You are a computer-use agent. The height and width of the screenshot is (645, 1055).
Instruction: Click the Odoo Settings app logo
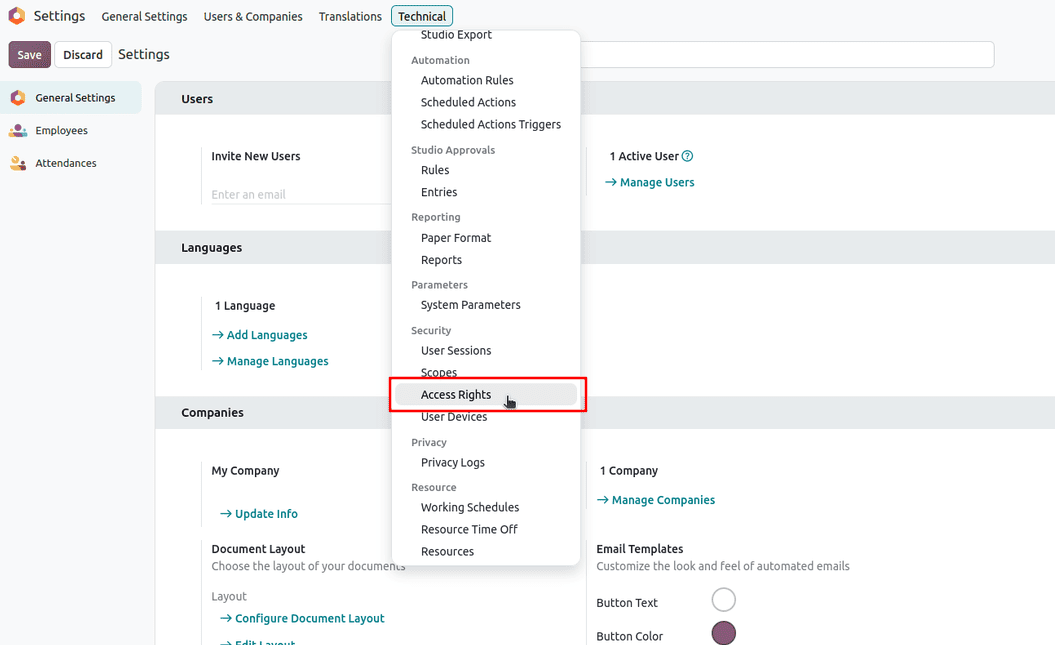(x=17, y=15)
